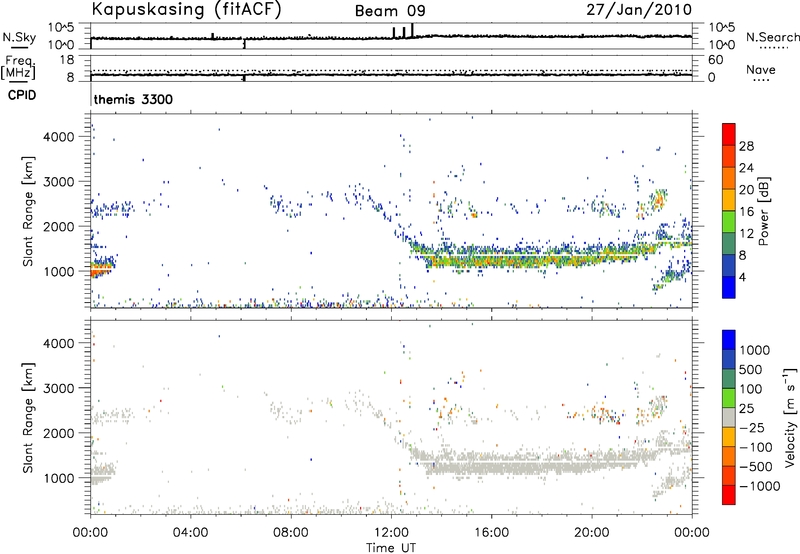This screenshot has width=800, height=554.
Task: Pick the teal Power segment between 8 and 12
Action: point(729,244)
